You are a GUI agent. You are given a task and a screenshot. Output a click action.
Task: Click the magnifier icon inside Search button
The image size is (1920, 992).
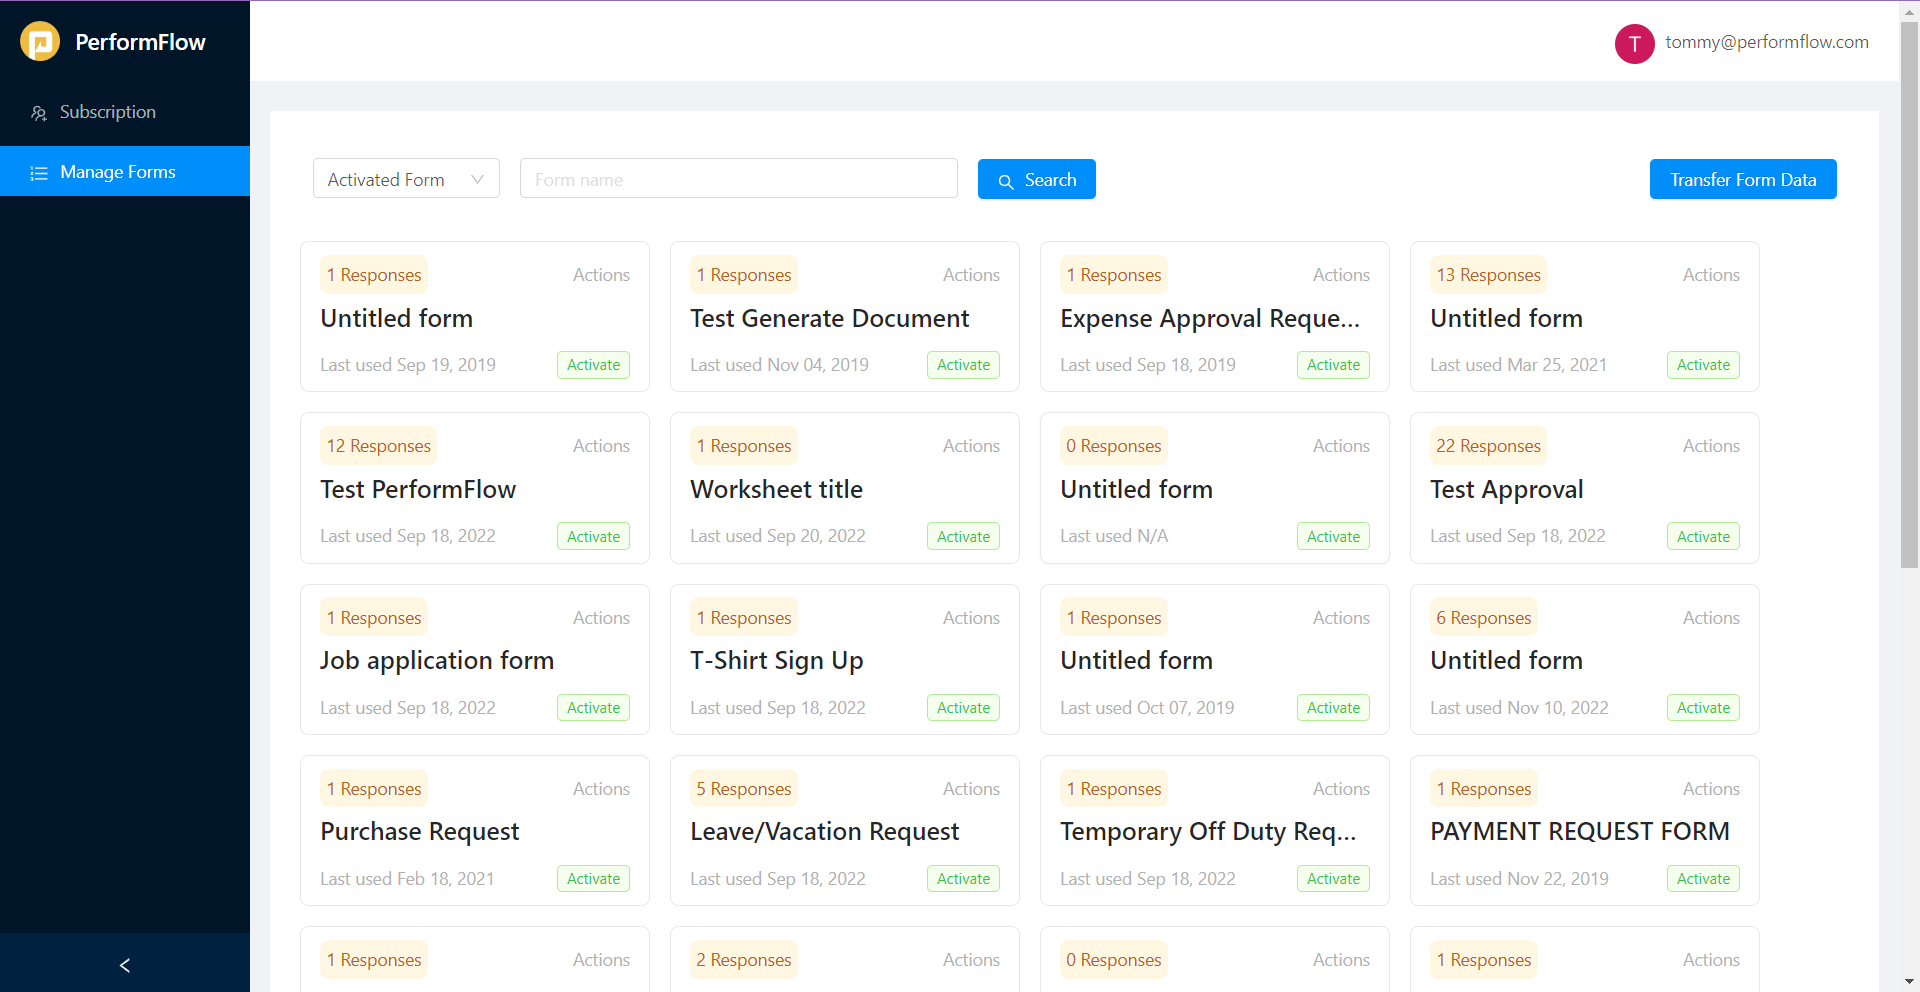(1007, 181)
